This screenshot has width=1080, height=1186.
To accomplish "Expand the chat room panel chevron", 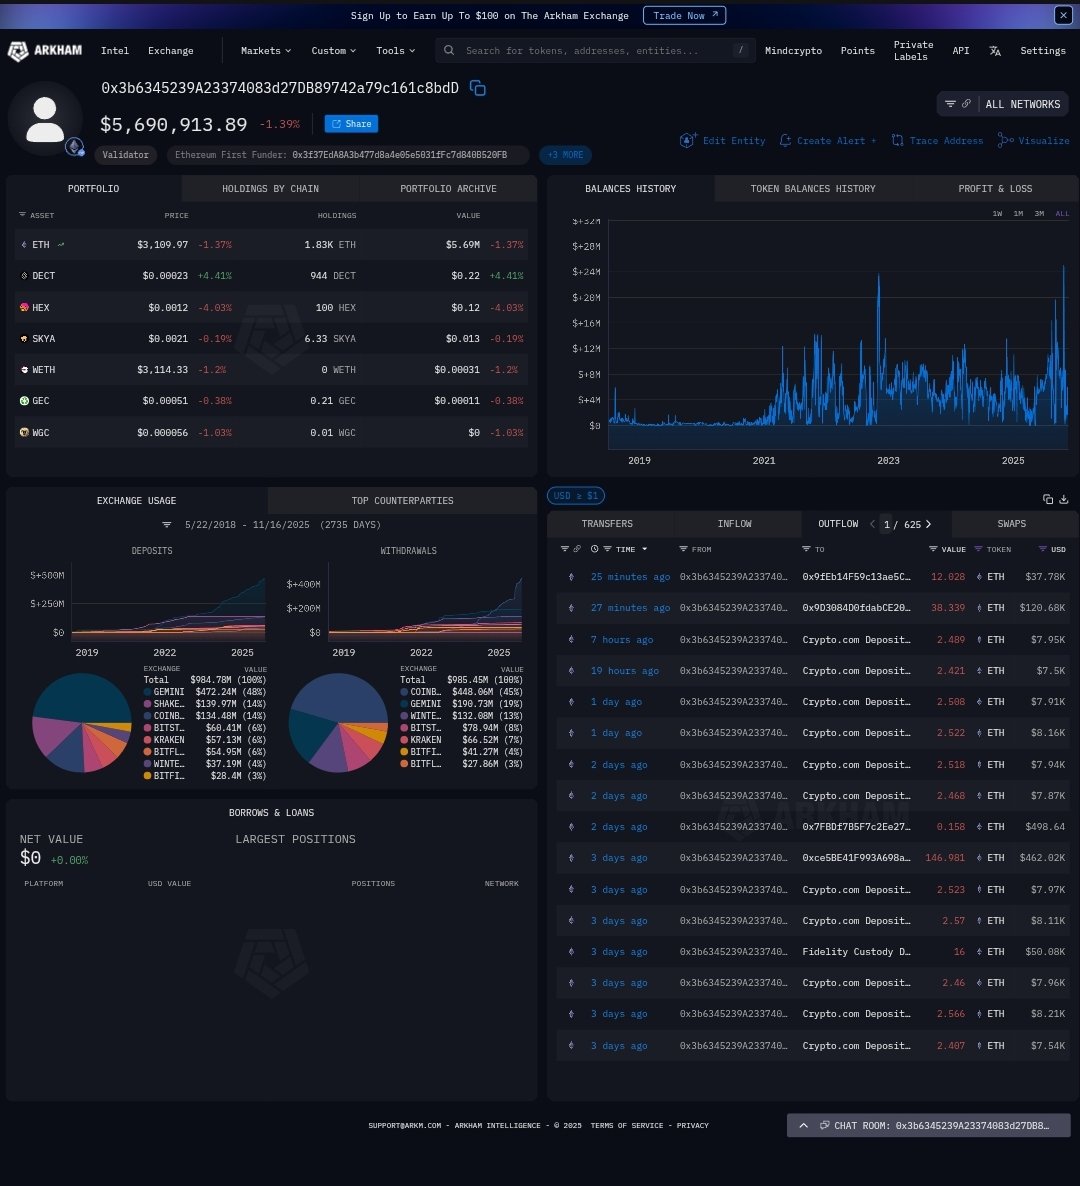I will (803, 1125).
